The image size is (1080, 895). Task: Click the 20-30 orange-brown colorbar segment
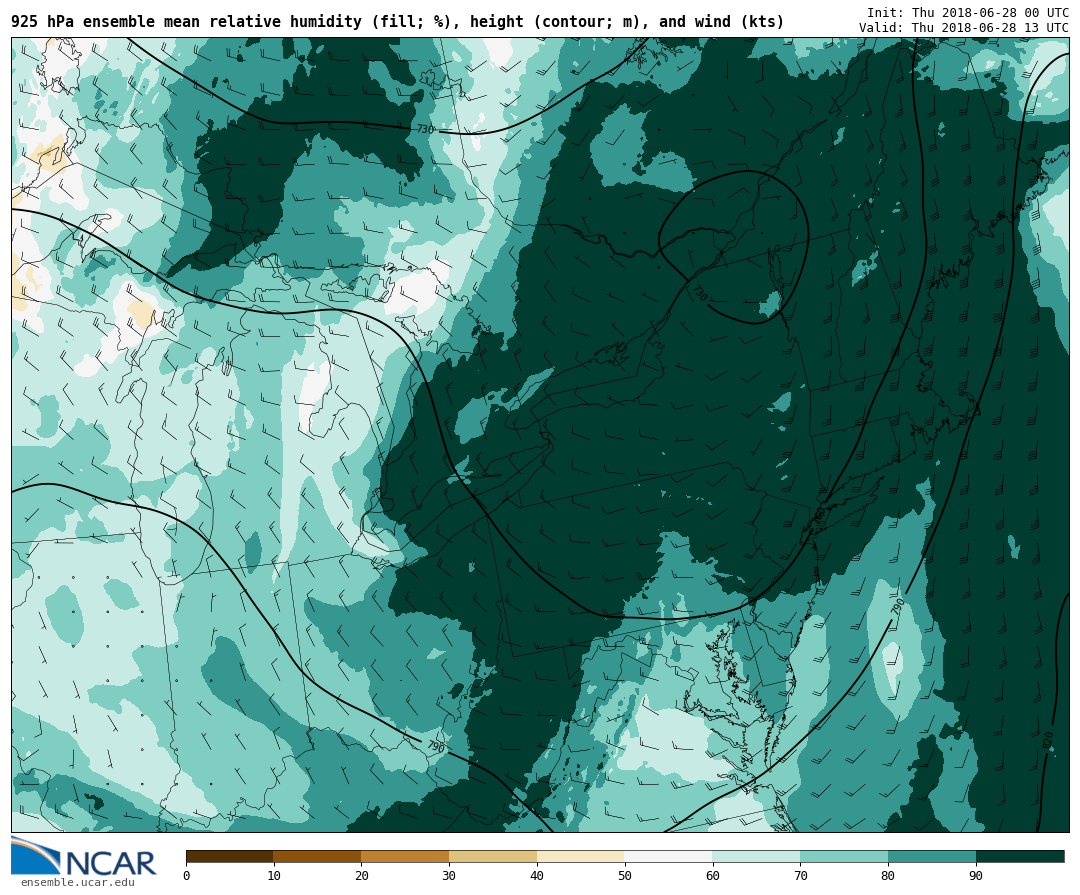(x=405, y=856)
